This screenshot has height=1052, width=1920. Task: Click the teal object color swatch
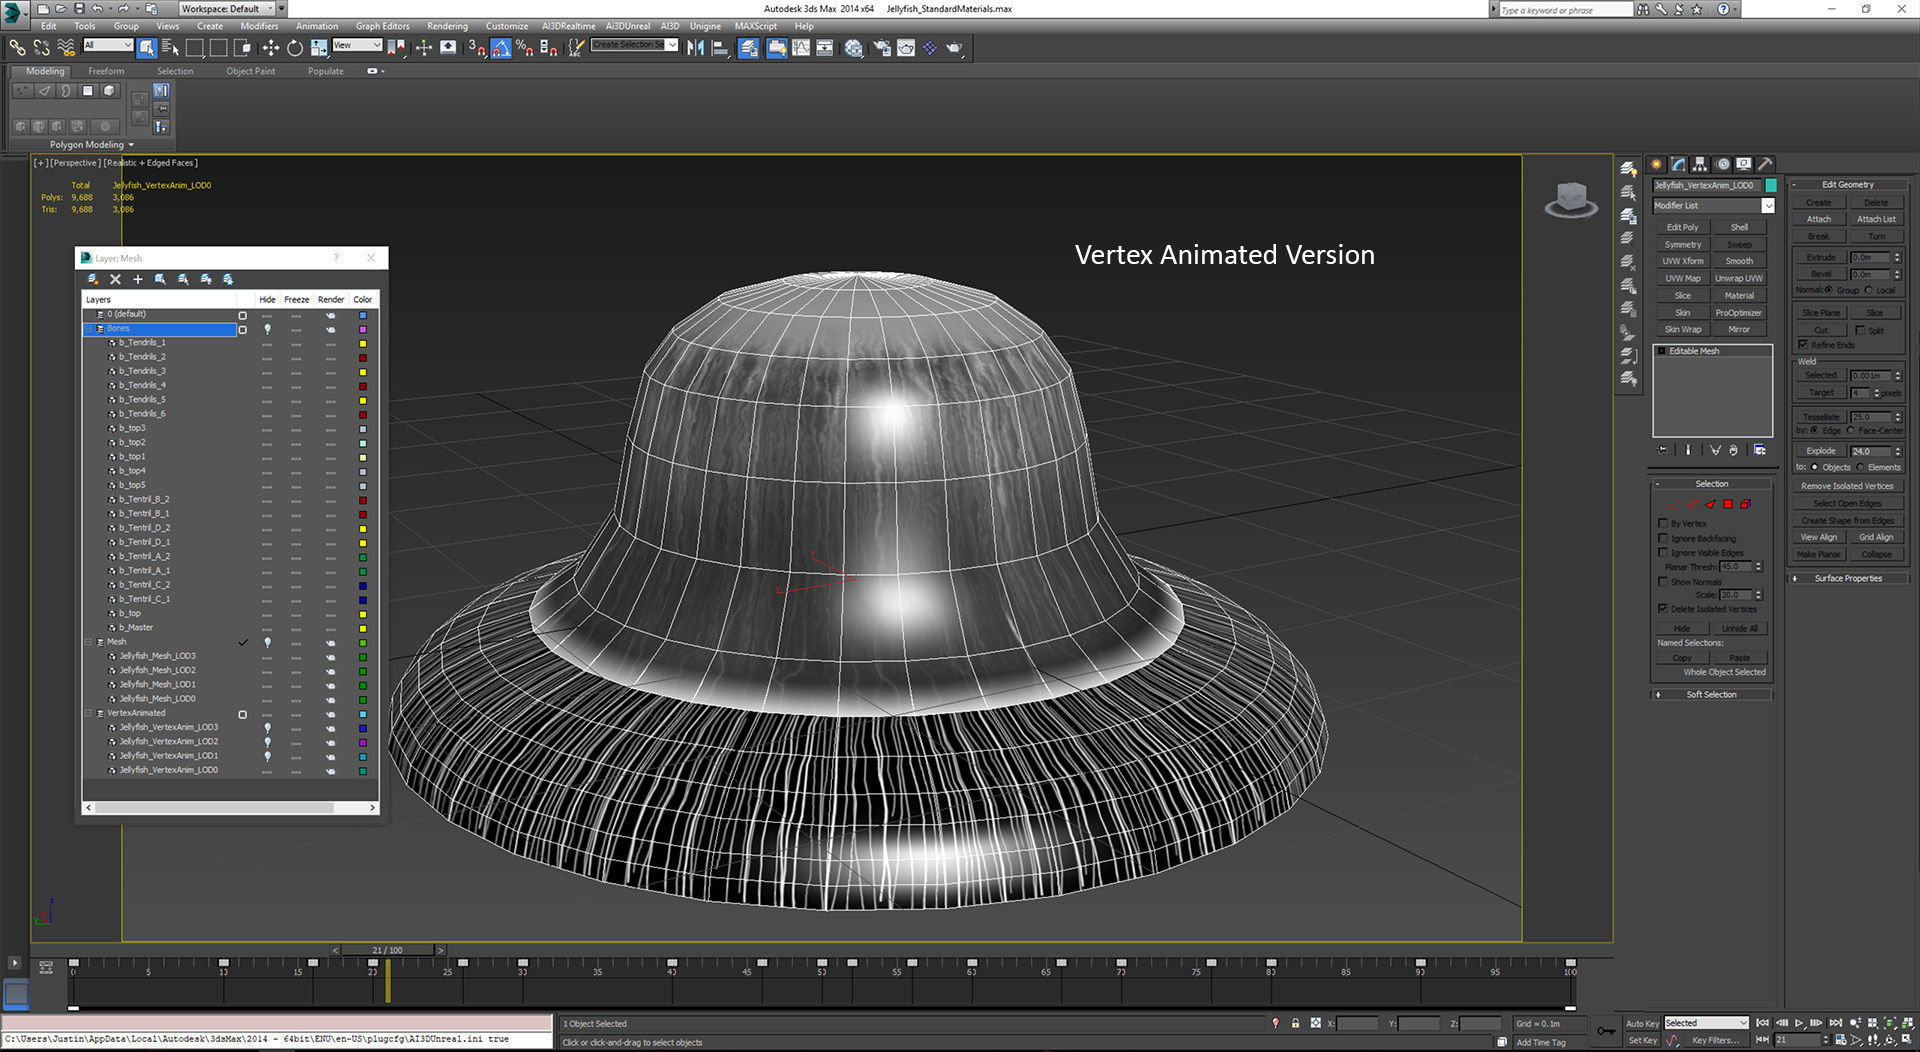(1771, 185)
